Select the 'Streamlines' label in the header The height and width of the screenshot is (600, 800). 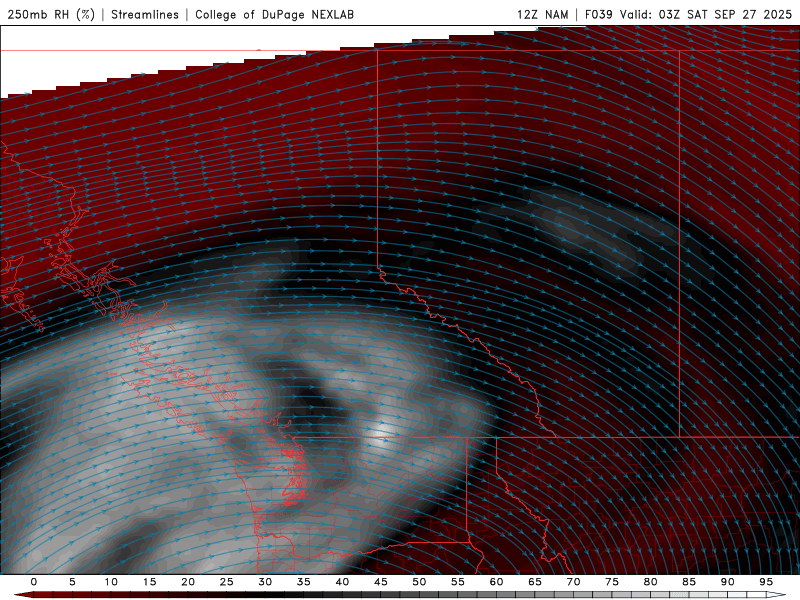[145, 14]
